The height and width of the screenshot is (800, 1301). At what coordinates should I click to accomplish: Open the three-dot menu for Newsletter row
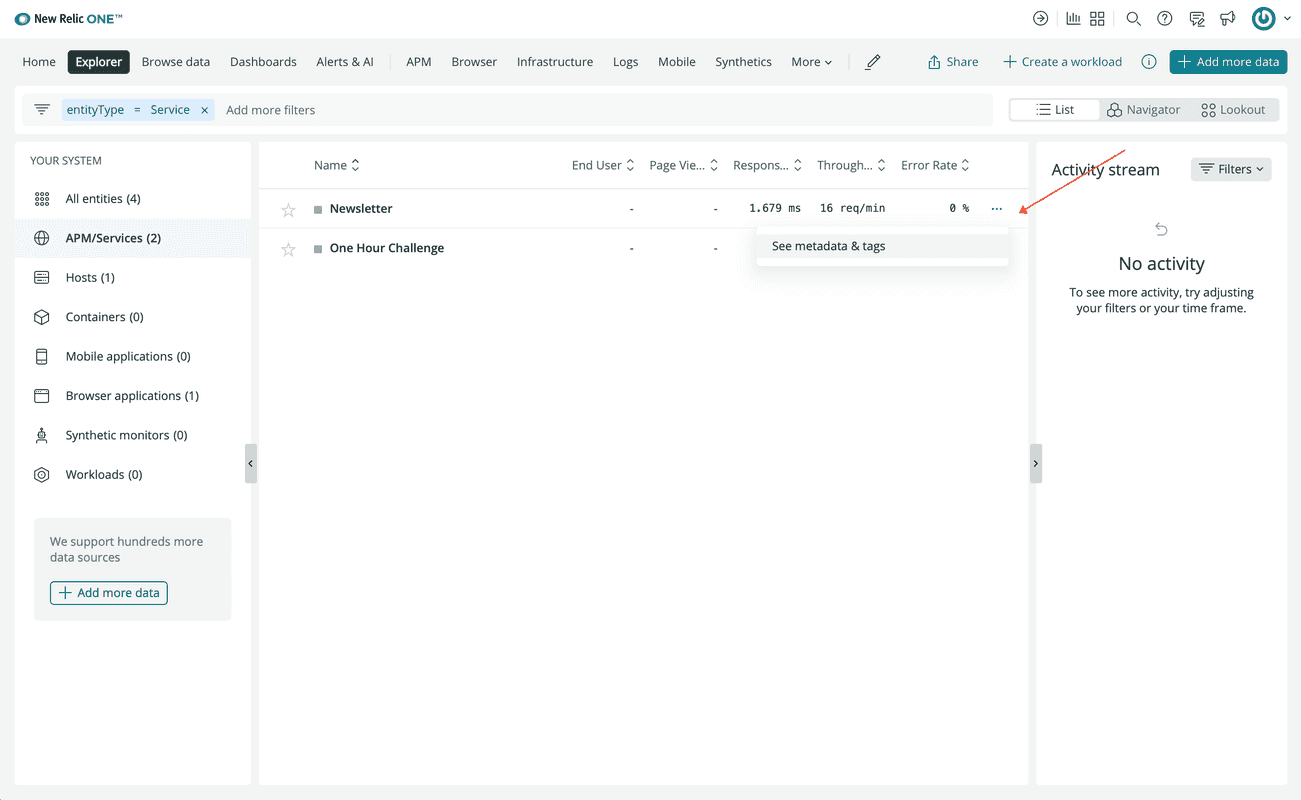click(997, 208)
